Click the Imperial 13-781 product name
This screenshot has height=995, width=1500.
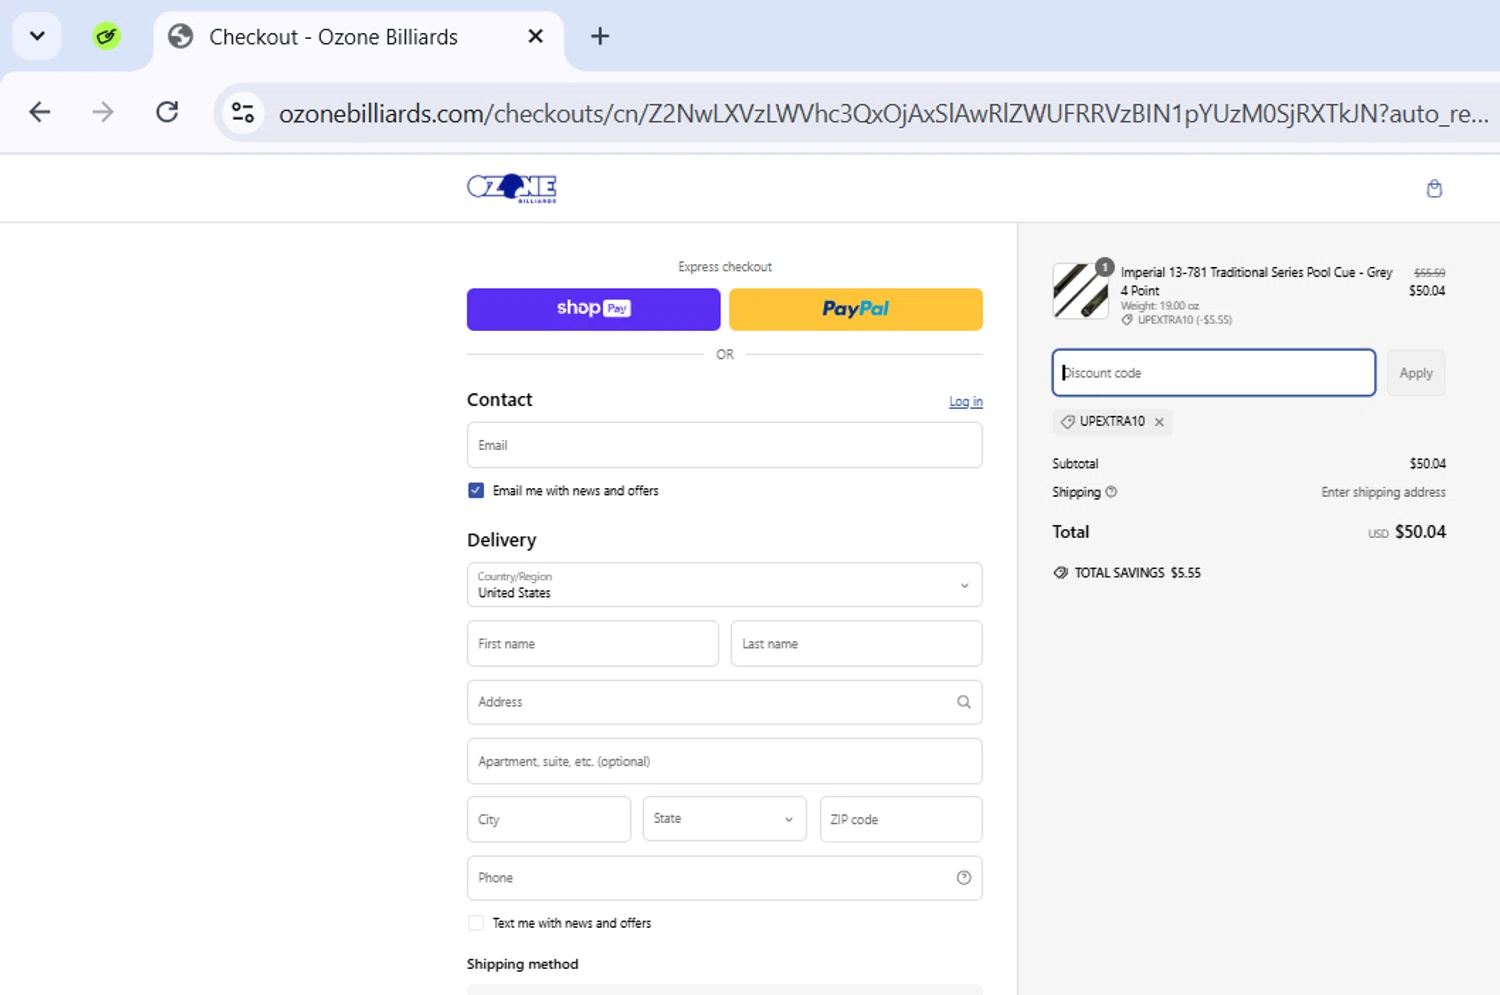[1256, 281]
